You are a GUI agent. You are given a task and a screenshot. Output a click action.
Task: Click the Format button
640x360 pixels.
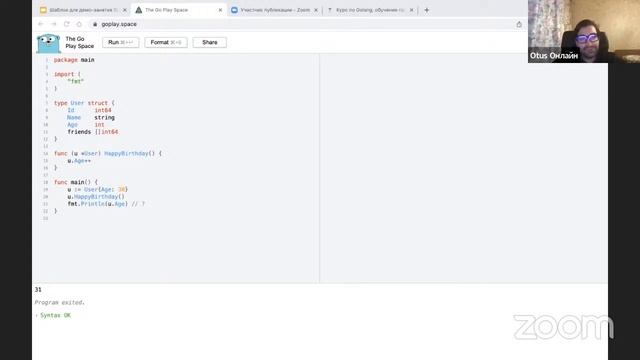tap(166, 42)
